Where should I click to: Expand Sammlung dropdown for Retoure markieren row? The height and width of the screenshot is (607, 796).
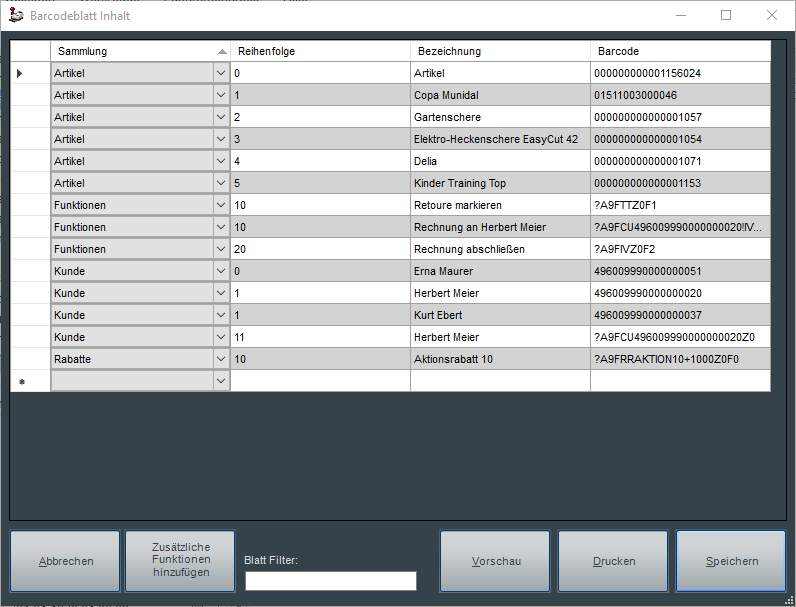(221, 205)
